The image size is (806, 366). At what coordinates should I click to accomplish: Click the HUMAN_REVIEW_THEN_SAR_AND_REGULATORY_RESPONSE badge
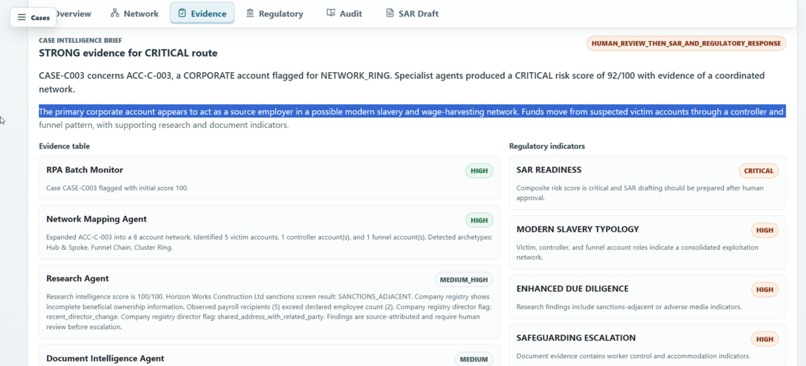coord(686,44)
